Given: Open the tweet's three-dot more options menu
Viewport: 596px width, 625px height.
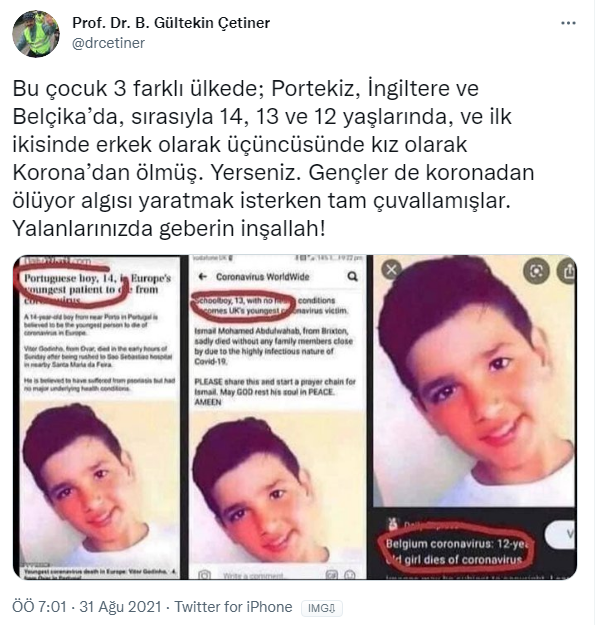Looking at the screenshot, I should coord(568,23).
